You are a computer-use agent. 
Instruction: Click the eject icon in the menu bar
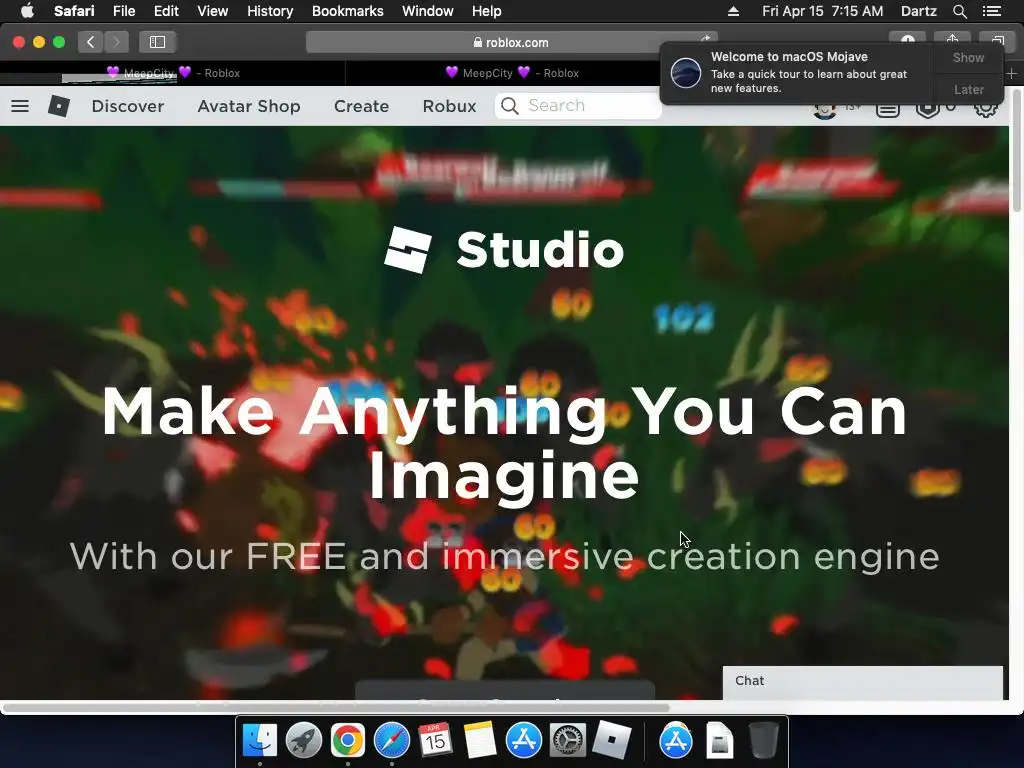pos(733,11)
